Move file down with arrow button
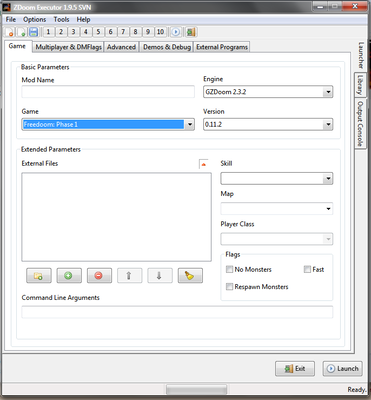This screenshot has height=400, width=371. (x=160, y=276)
